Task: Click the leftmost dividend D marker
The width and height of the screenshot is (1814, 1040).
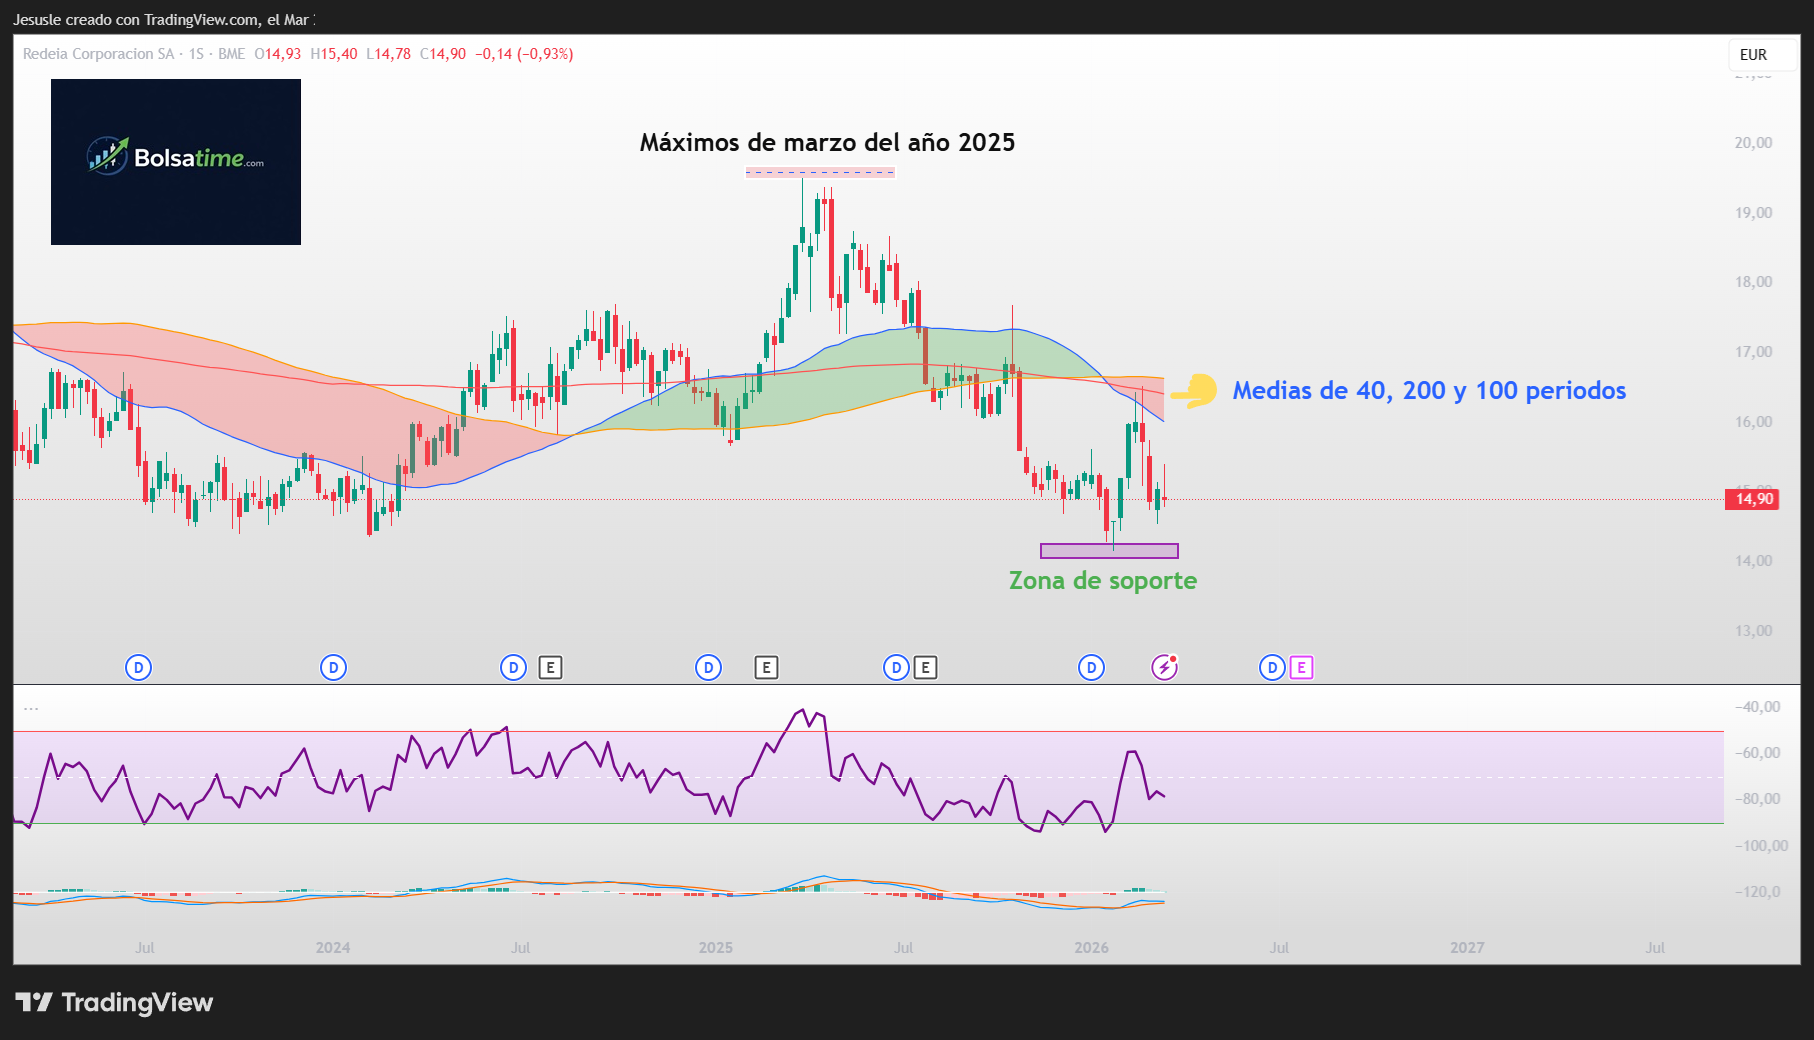Action: (138, 667)
